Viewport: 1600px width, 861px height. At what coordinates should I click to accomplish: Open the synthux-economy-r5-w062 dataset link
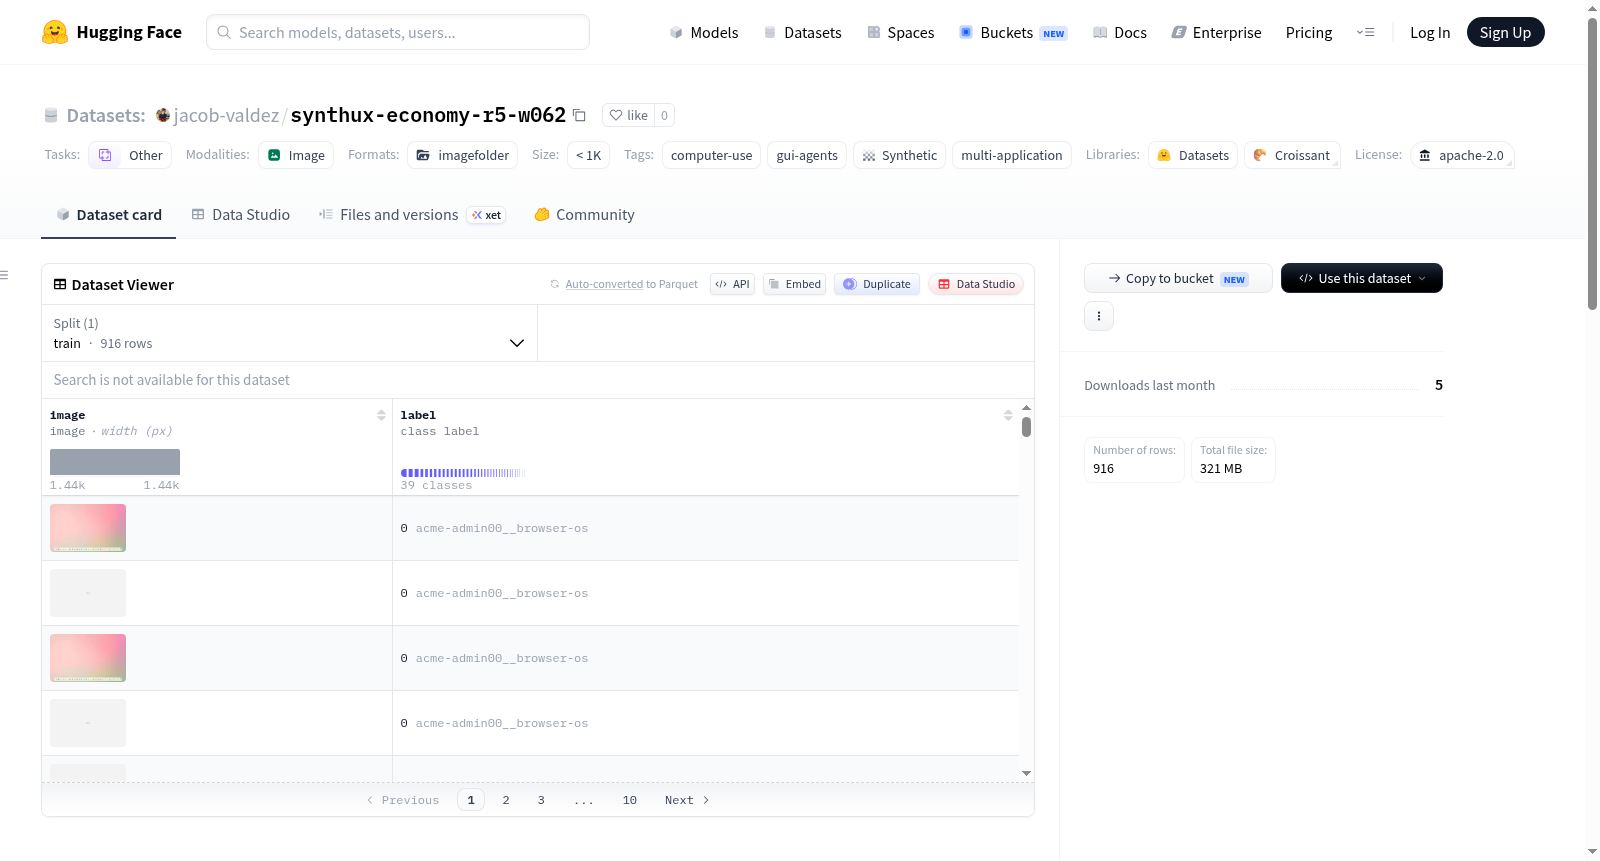click(x=428, y=115)
